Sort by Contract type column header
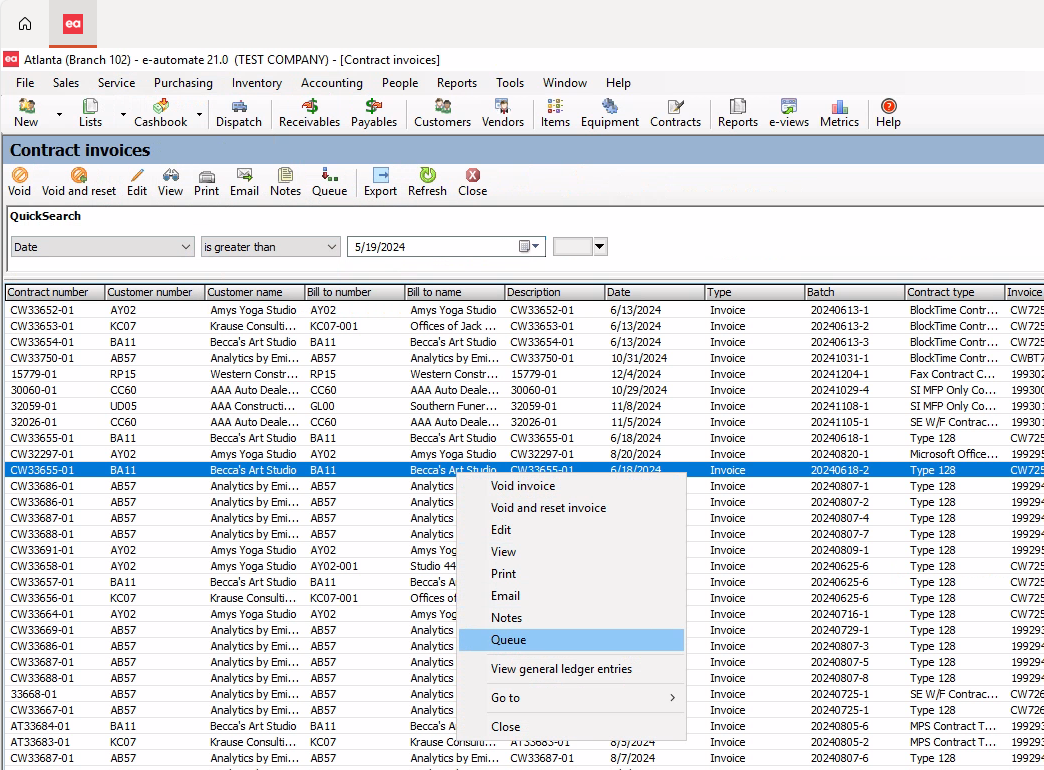 [954, 292]
